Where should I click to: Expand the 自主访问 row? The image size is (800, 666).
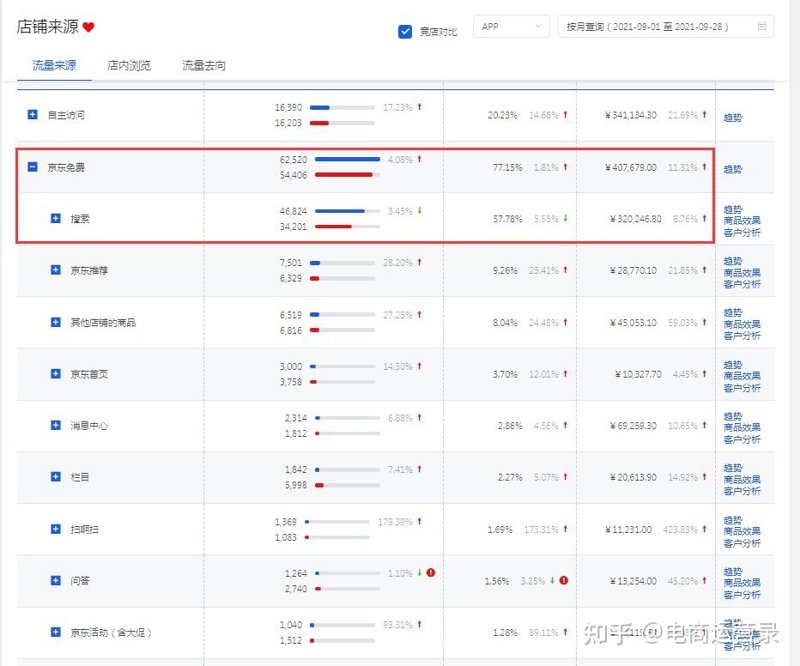[x=32, y=114]
